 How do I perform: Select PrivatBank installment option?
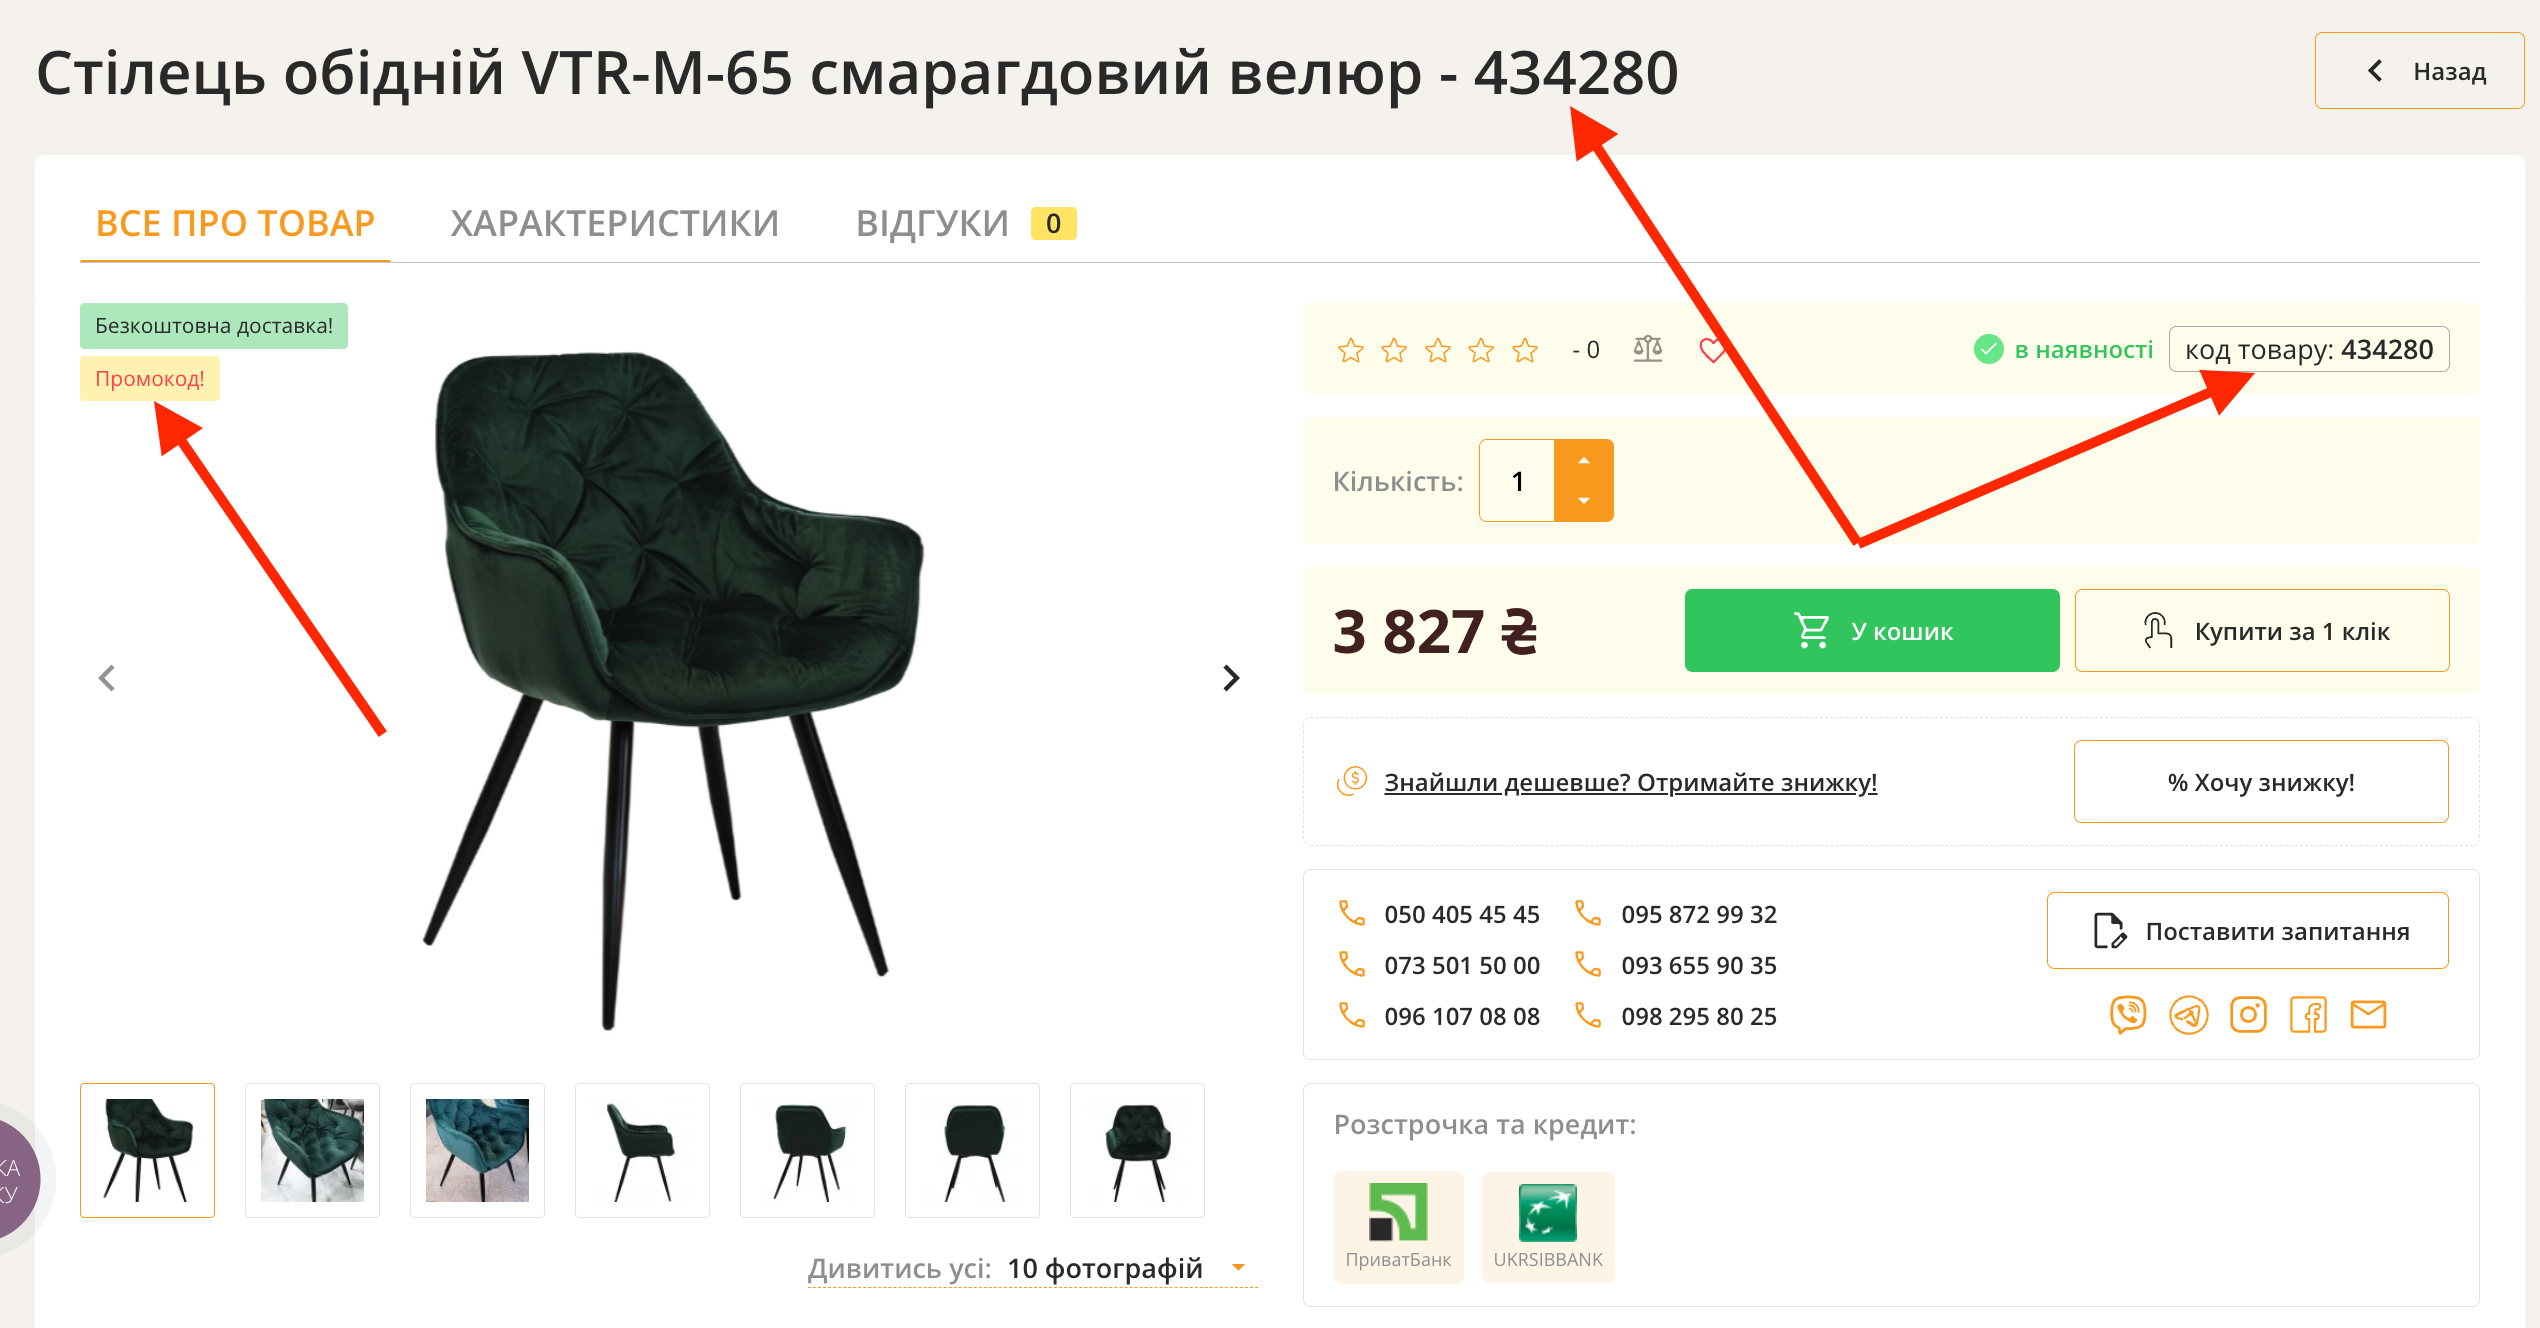tap(1398, 1227)
